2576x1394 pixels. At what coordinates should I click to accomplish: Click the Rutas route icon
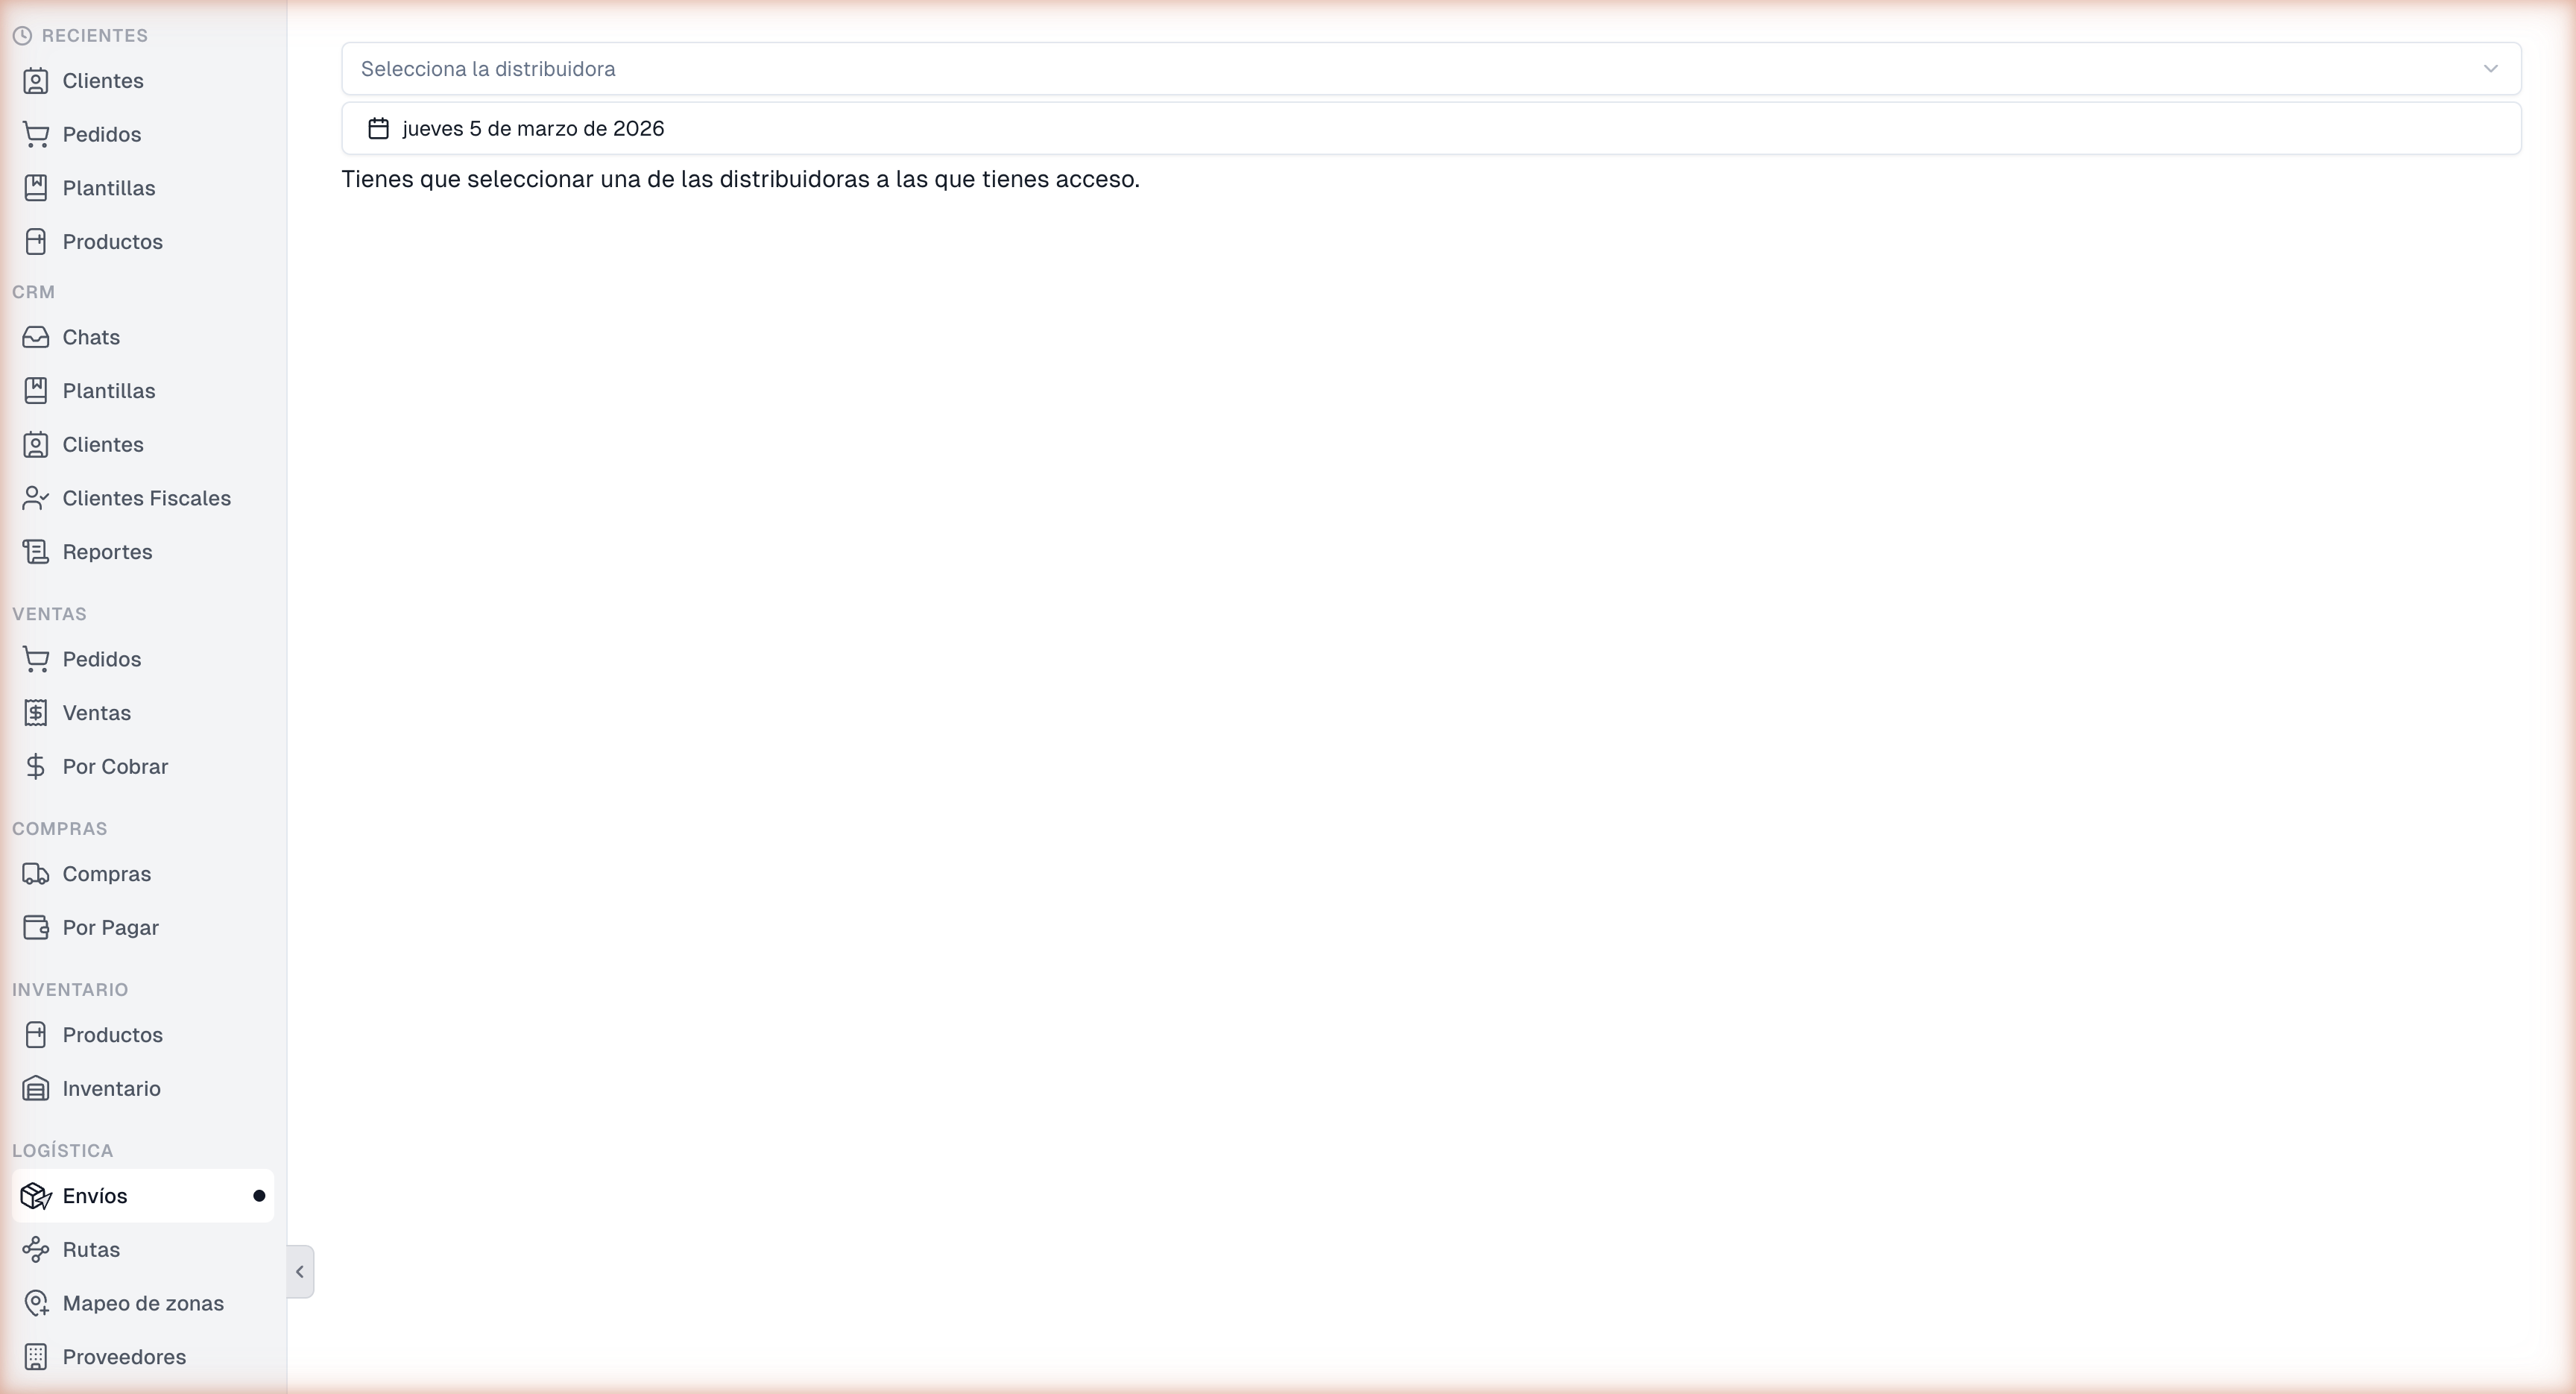coord(36,1250)
